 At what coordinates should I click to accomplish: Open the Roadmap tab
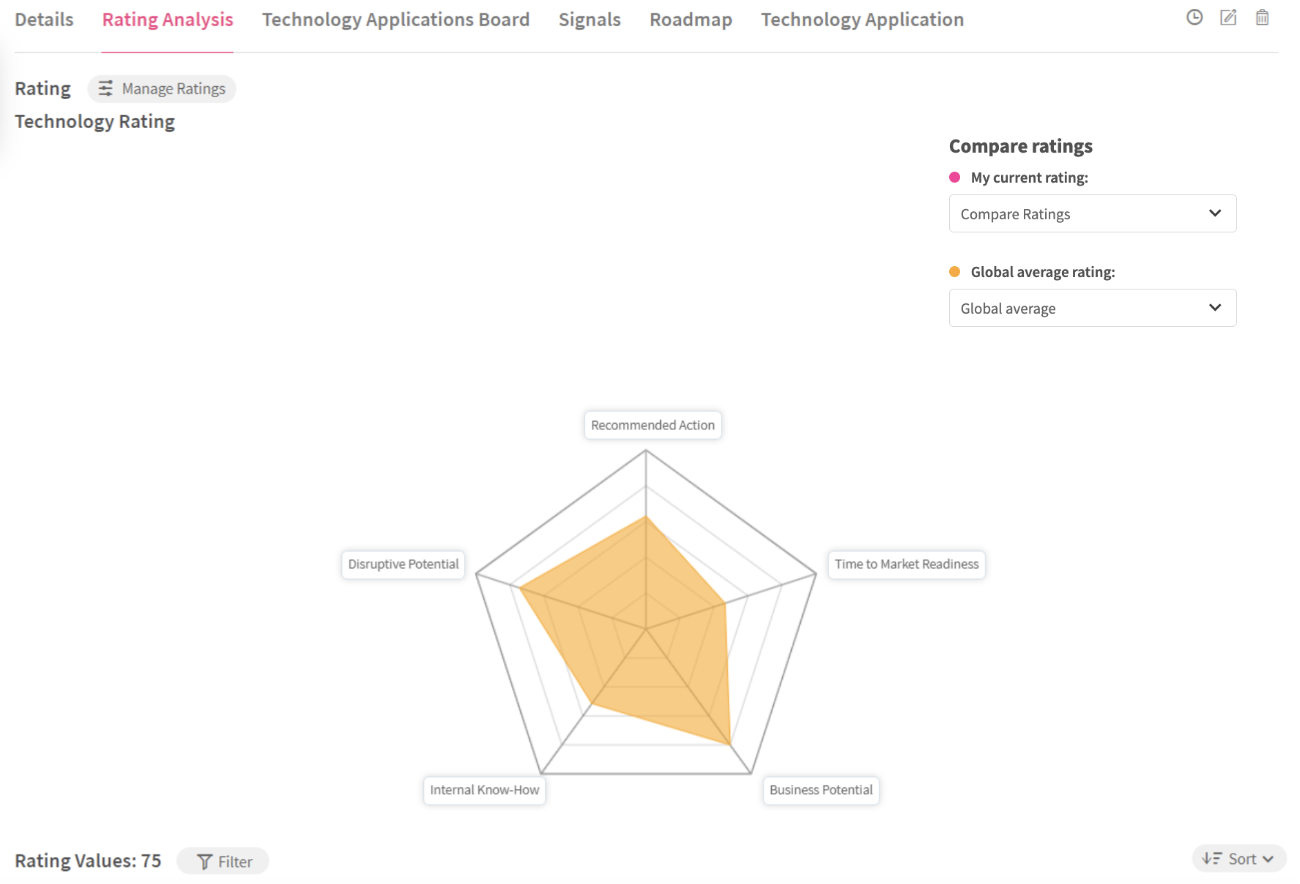pyautogui.click(x=690, y=20)
